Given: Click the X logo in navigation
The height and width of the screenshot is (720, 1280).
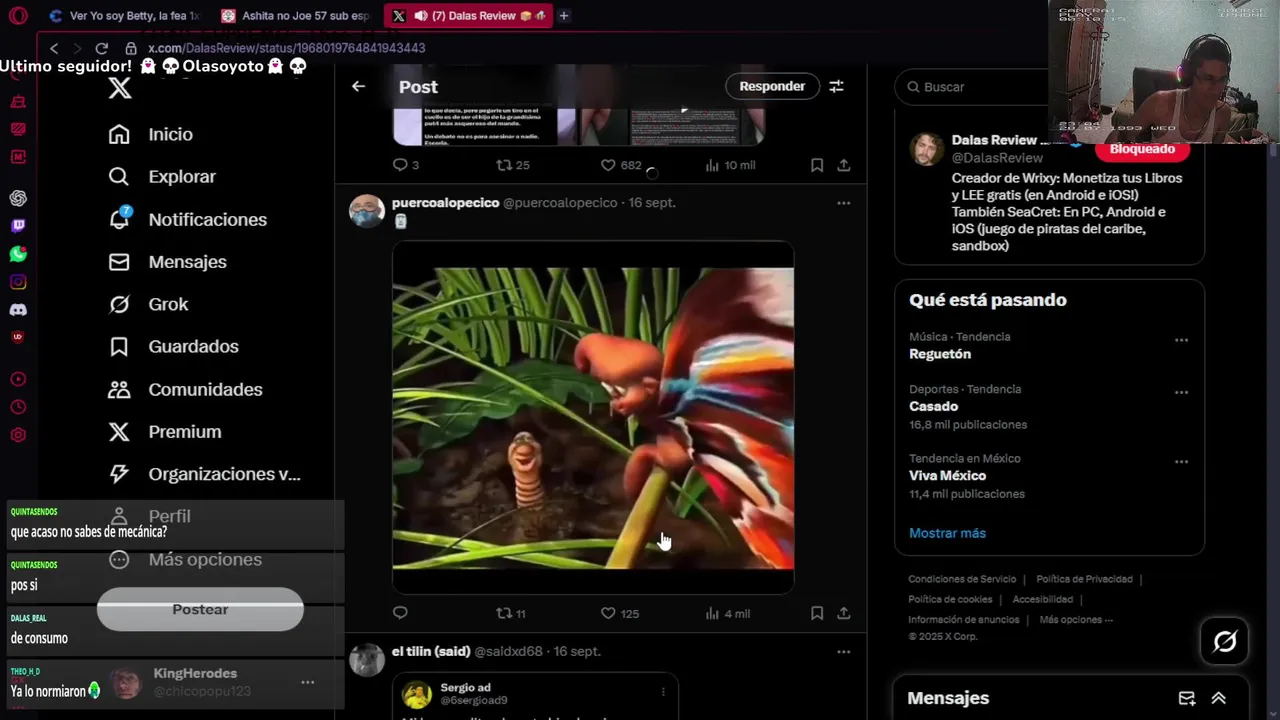Looking at the screenshot, I should click(120, 88).
